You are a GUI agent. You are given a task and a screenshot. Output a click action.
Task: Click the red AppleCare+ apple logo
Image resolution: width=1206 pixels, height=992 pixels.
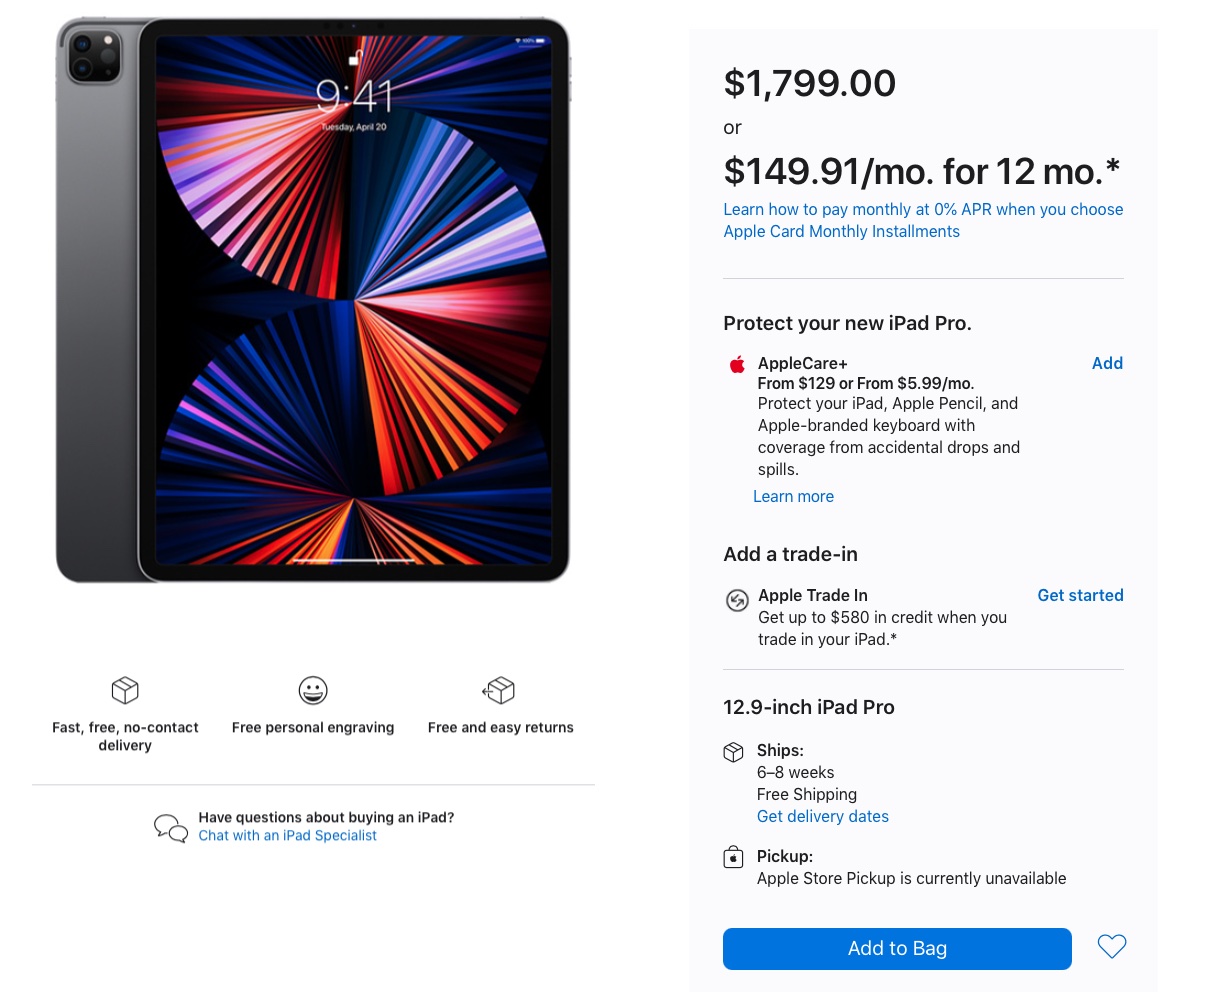coord(737,364)
